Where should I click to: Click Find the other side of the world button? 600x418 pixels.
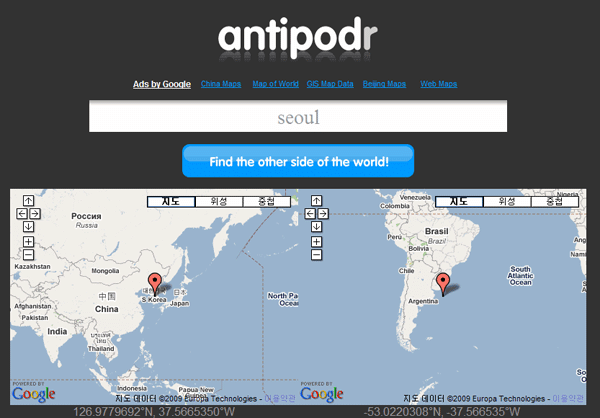(x=298, y=161)
